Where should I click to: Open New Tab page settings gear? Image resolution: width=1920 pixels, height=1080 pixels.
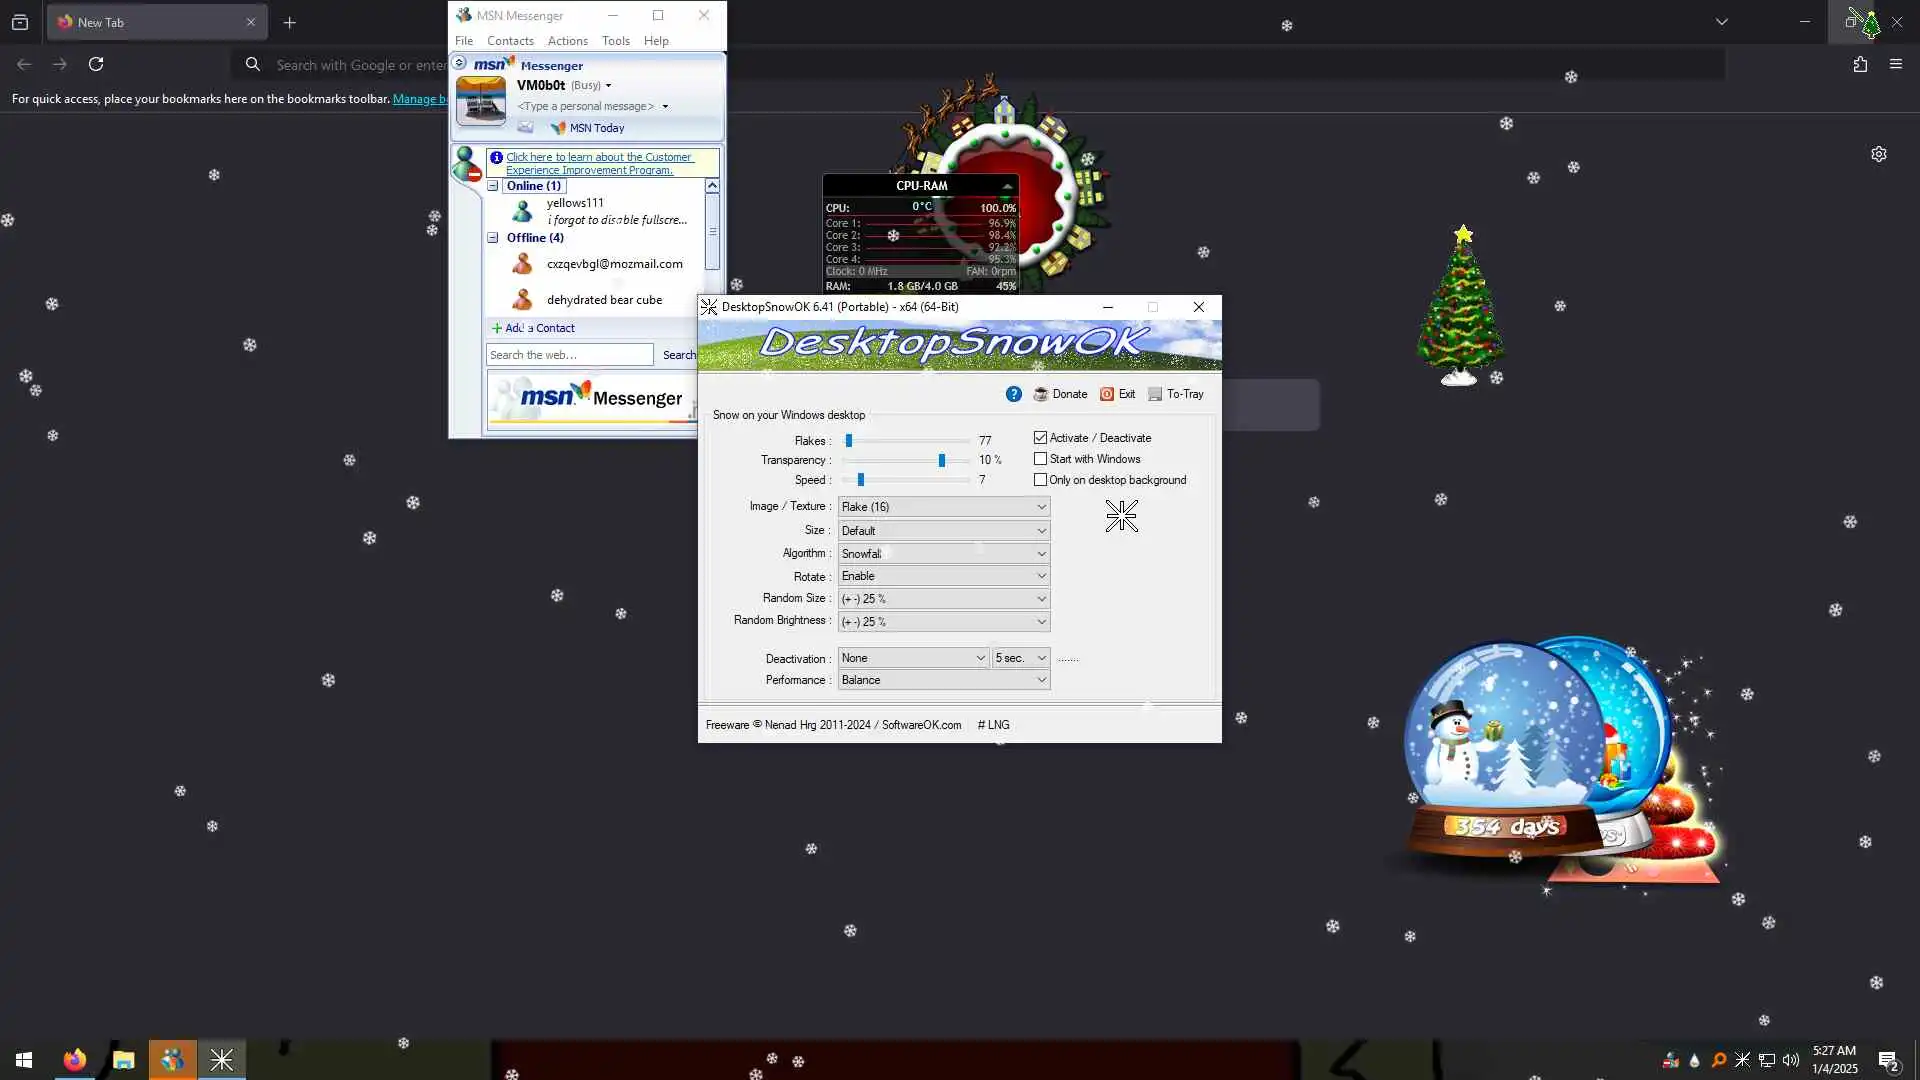(x=1879, y=154)
